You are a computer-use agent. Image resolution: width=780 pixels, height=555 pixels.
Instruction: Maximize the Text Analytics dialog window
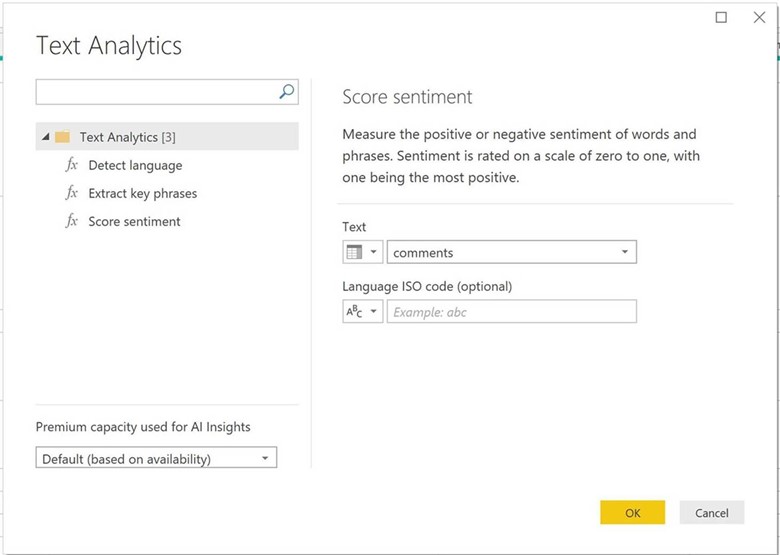(x=722, y=17)
